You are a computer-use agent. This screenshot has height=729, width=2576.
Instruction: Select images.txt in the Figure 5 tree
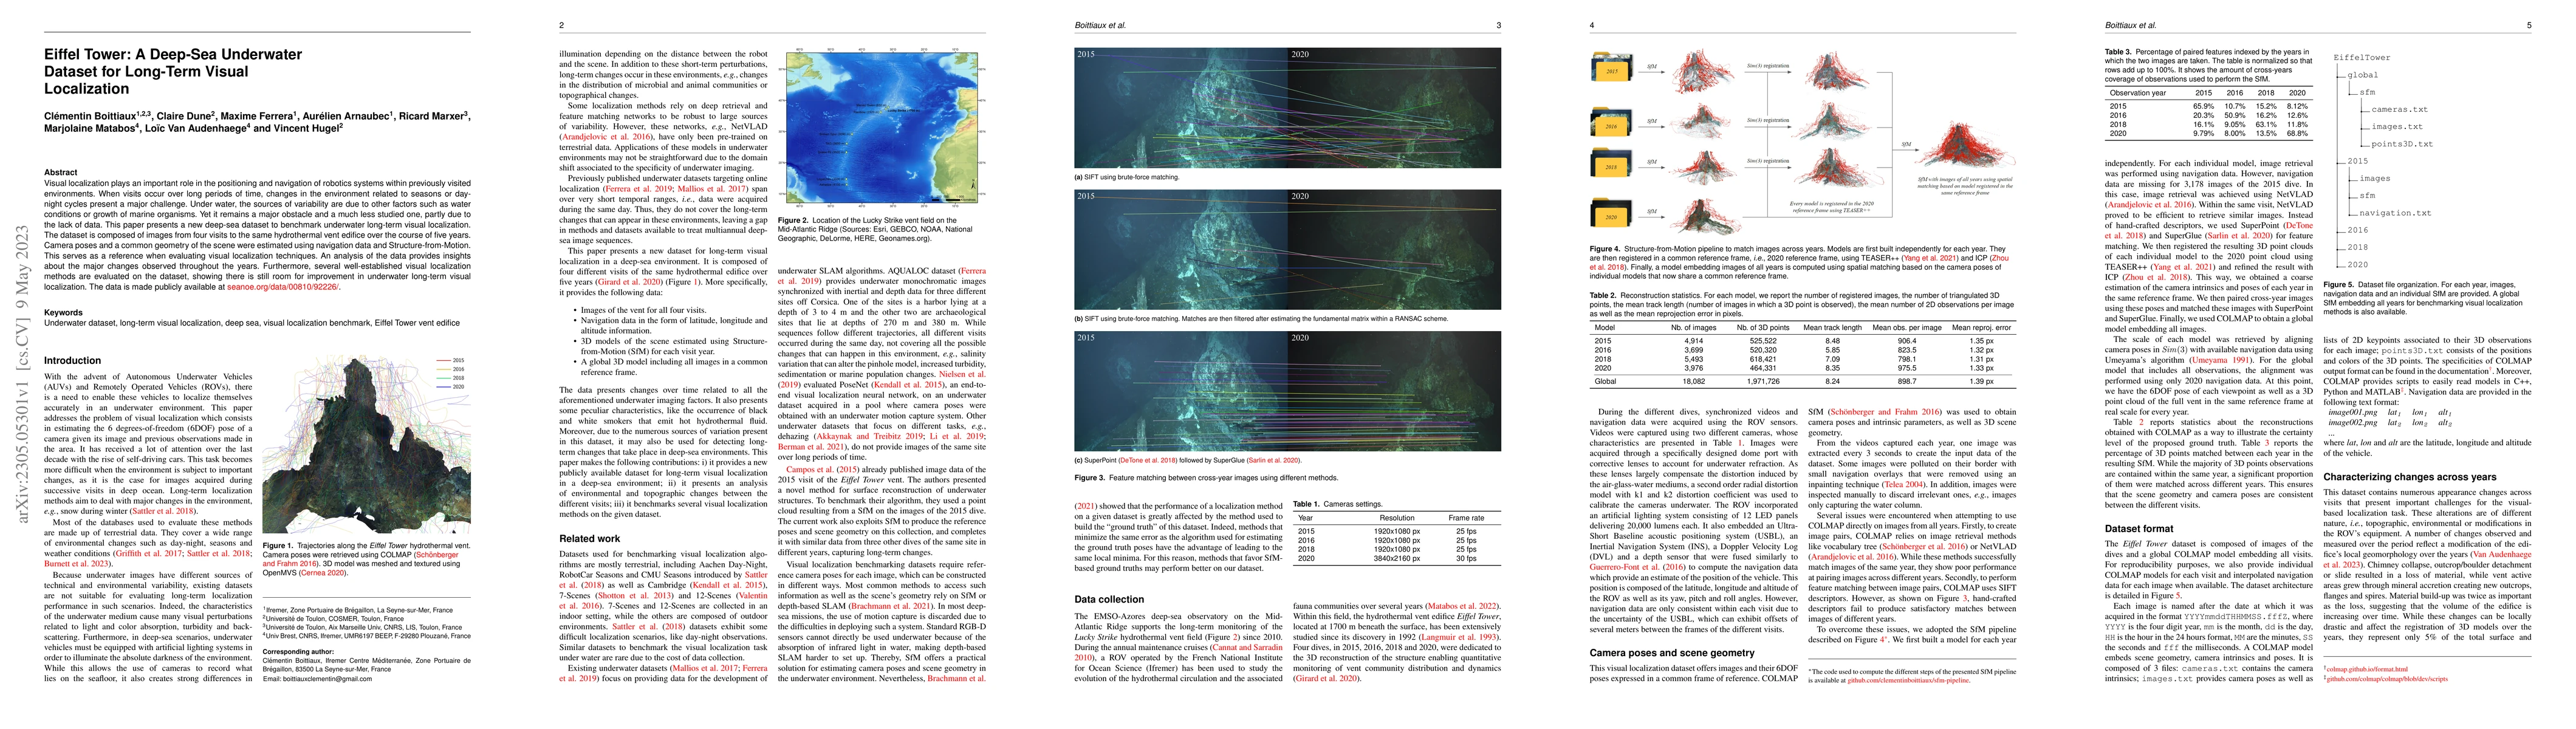pyautogui.click(x=2396, y=127)
